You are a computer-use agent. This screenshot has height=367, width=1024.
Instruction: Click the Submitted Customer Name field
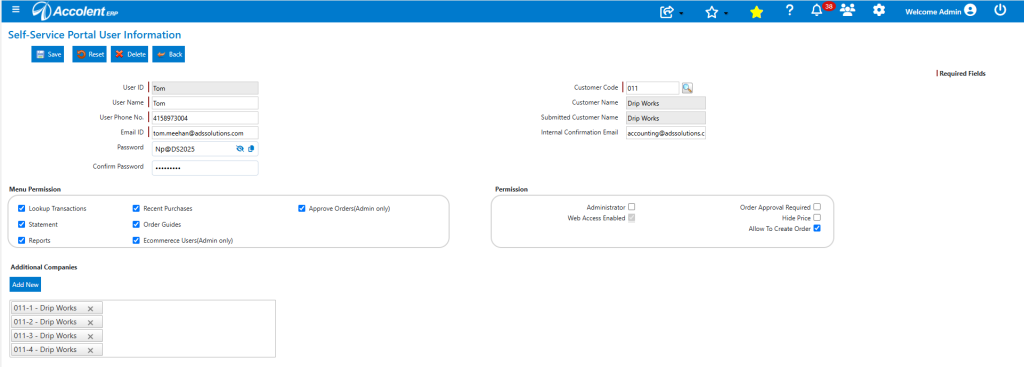(665, 118)
